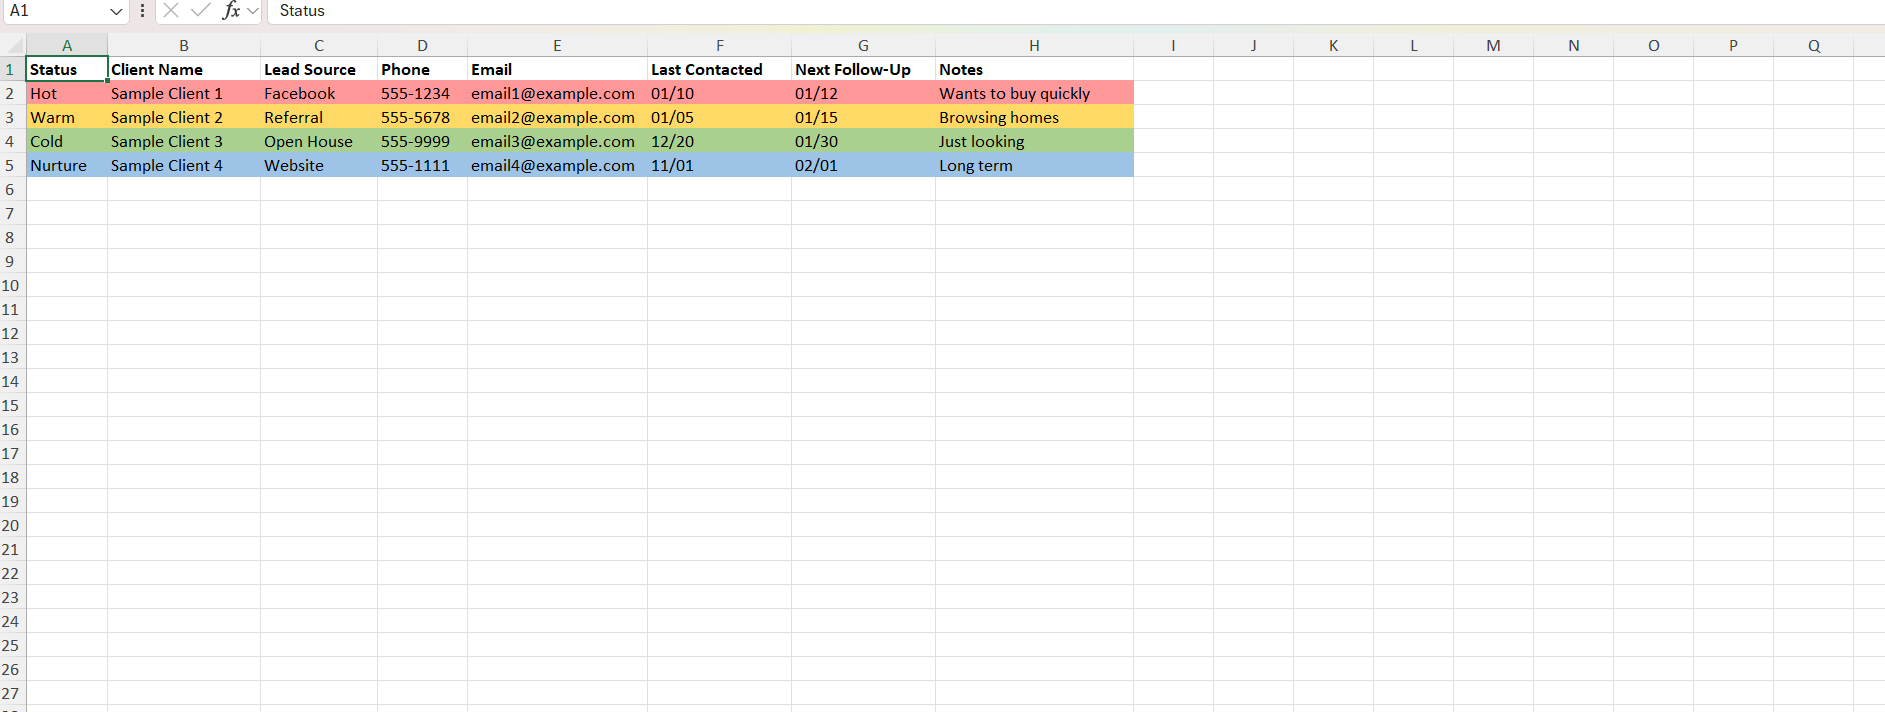Select column Q header
The image size is (1885, 712).
click(1814, 45)
